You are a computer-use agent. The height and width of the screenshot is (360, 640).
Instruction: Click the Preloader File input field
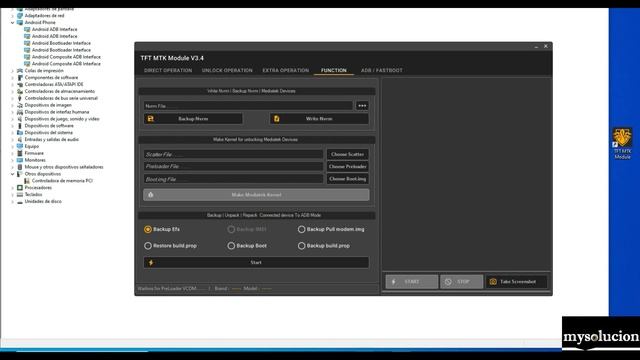click(233, 167)
